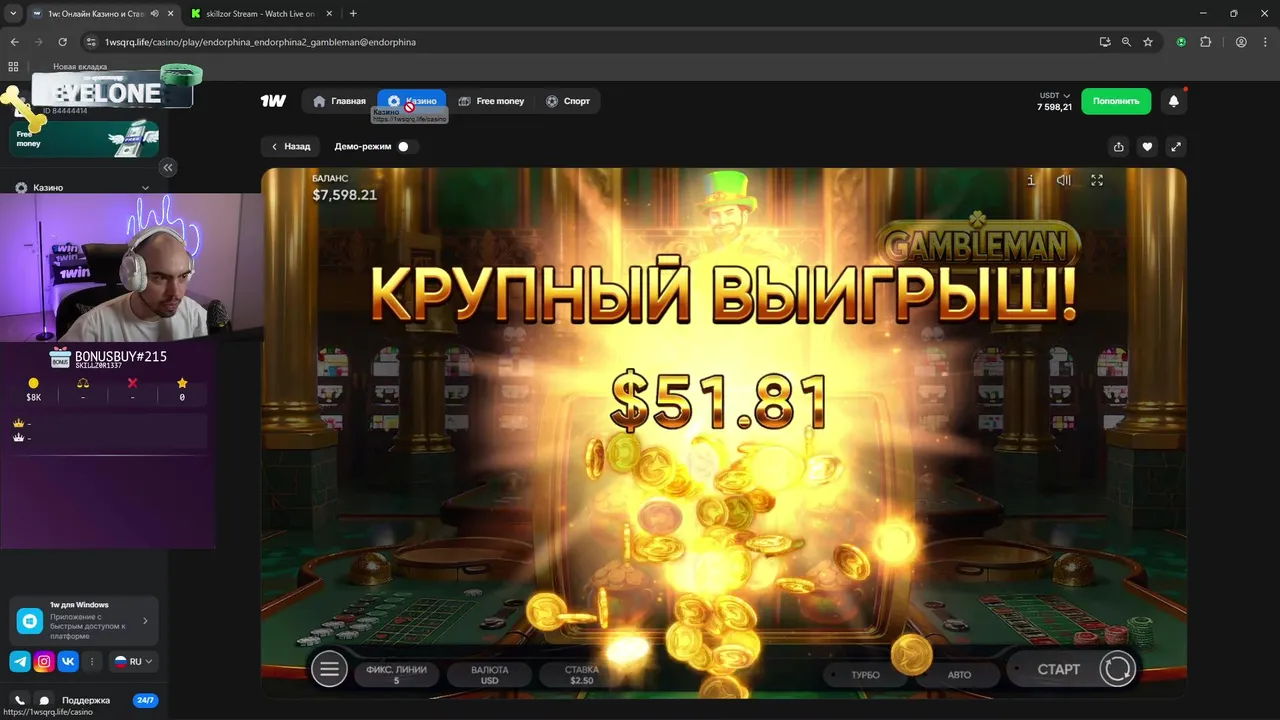The width and height of the screenshot is (1280, 720).
Task: Expand game with the fullscreen arrows icon
Action: pos(1176,147)
